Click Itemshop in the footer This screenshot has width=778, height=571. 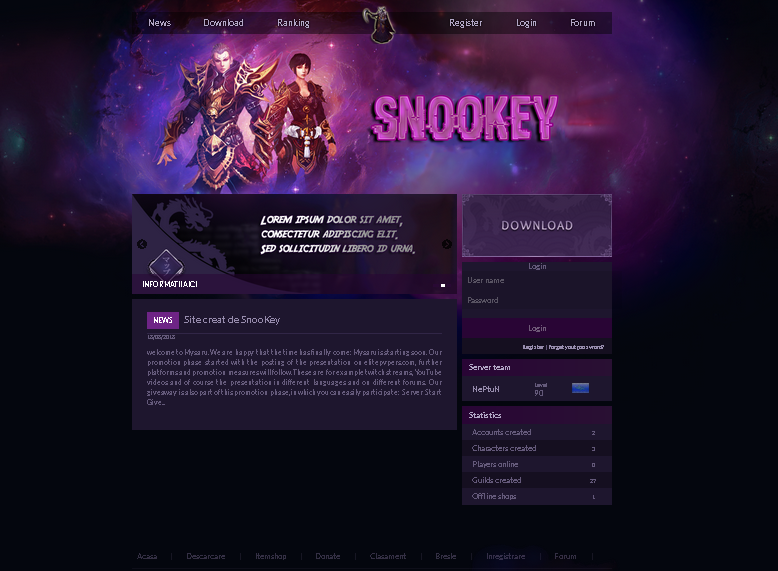point(271,556)
